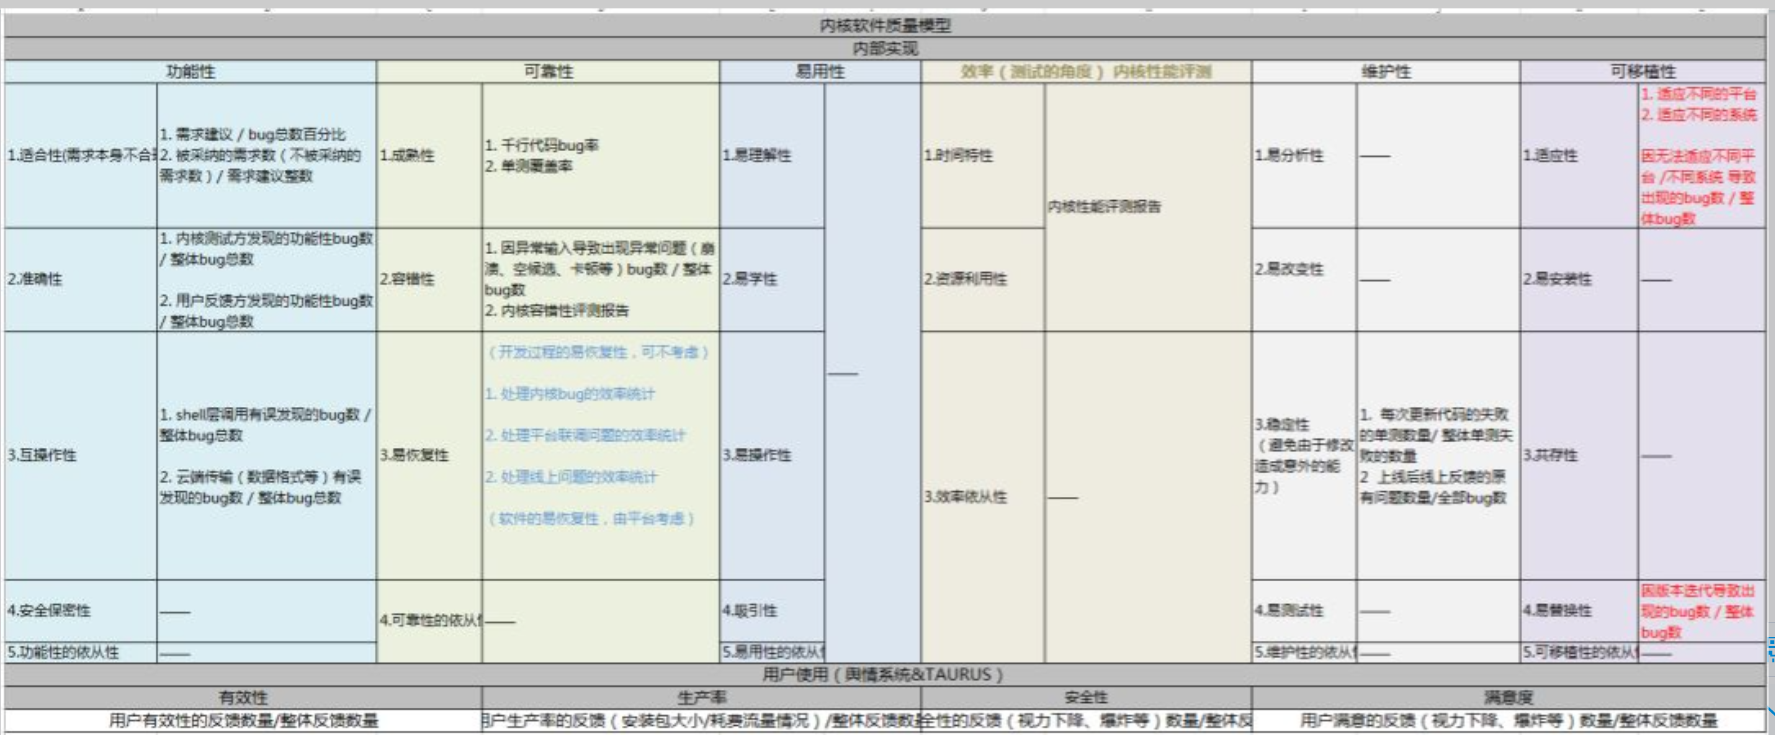Select the 5.功能性的依从性 cell
The height and width of the screenshot is (735, 1775).
pyautogui.click(x=80, y=652)
